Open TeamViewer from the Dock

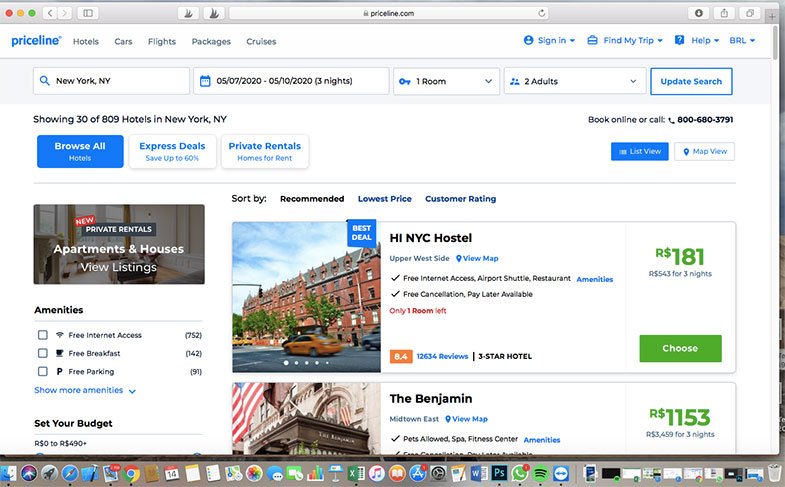(x=561, y=473)
